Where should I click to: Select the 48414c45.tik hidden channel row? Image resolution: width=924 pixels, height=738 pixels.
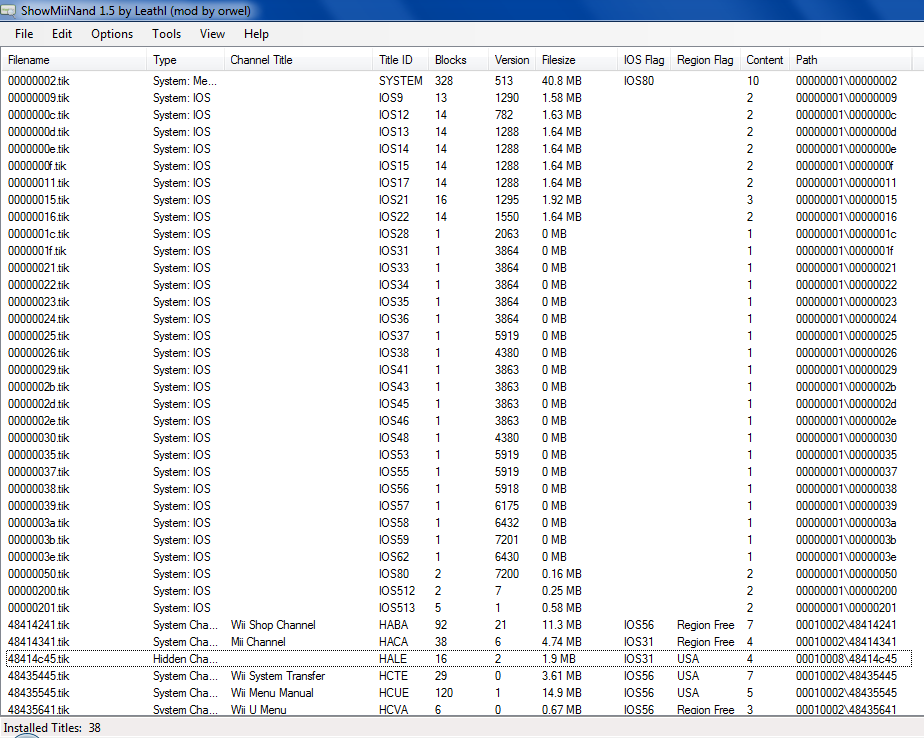click(39, 659)
